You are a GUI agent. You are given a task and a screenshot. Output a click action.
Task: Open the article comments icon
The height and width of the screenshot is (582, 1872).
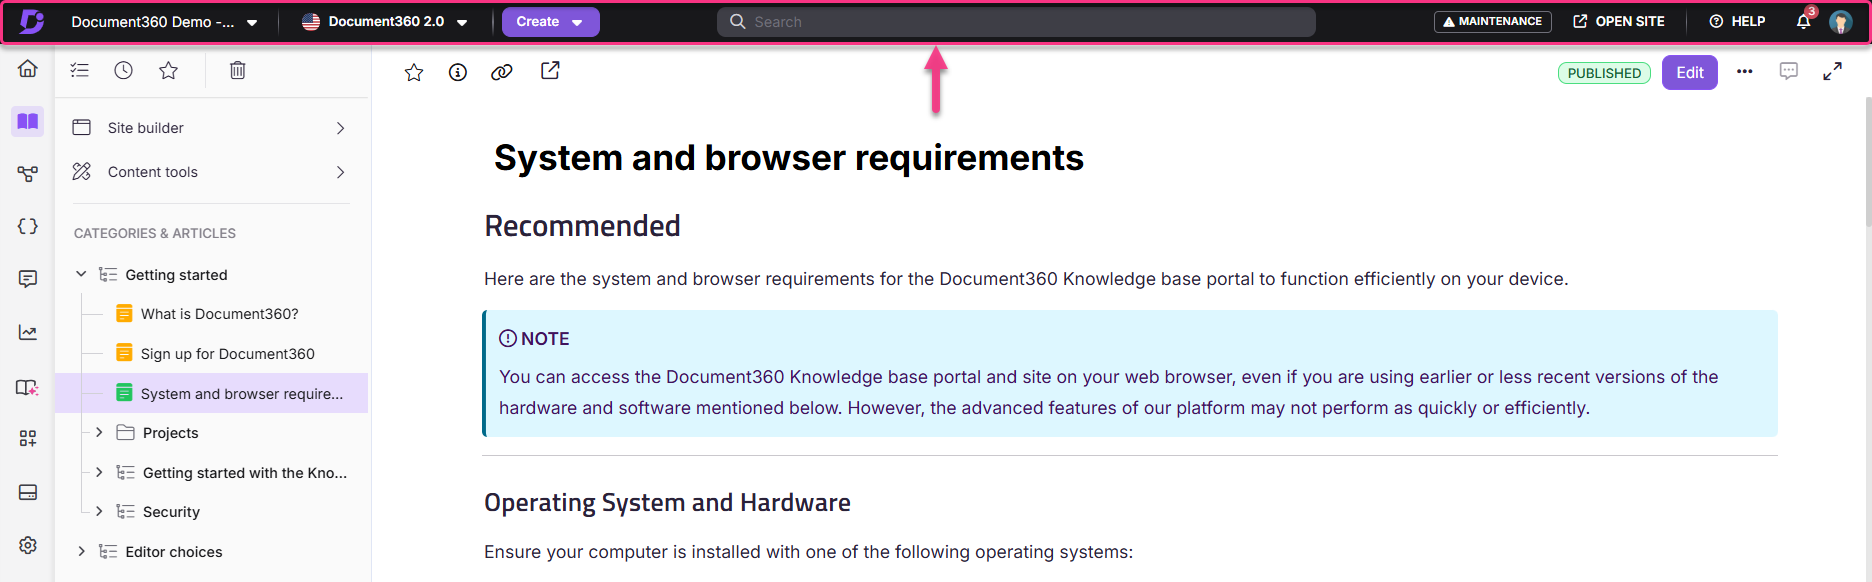click(1789, 71)
